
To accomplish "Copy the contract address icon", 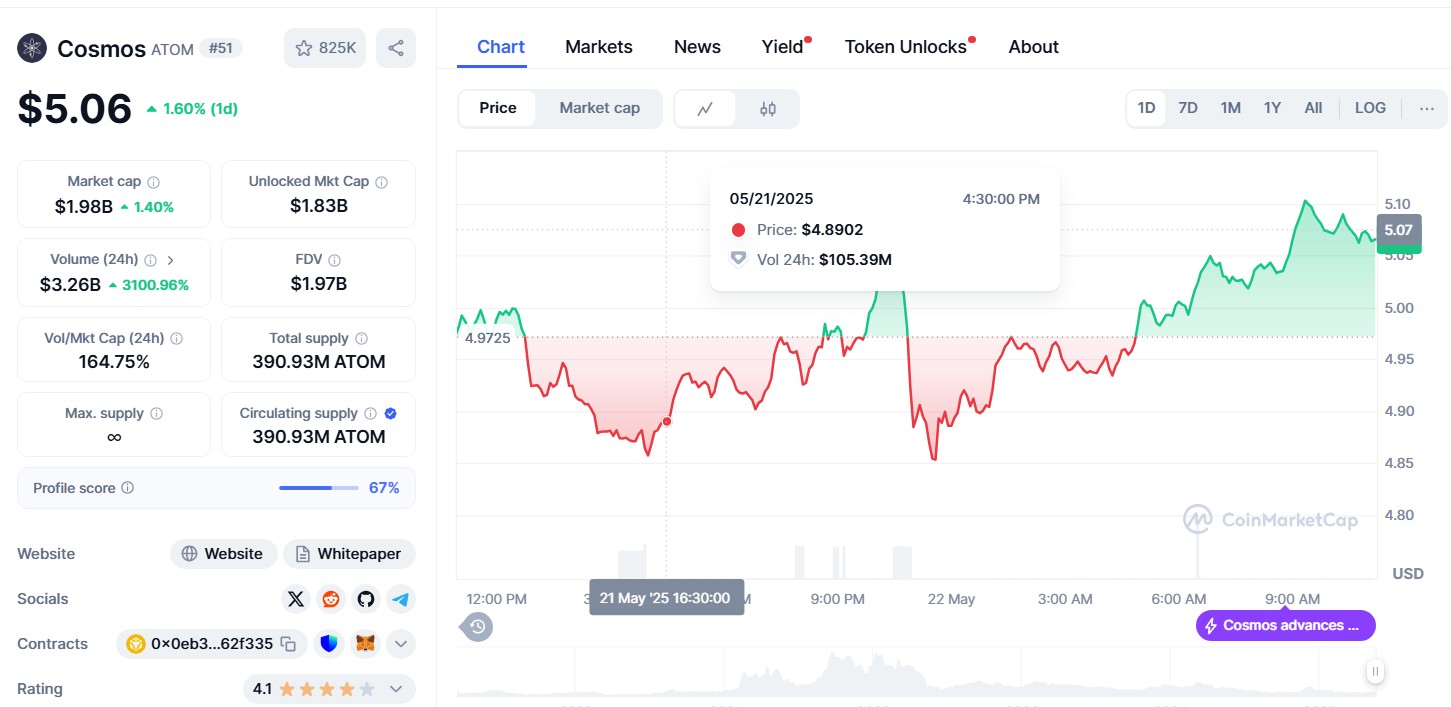I will [x=288, y=644].
